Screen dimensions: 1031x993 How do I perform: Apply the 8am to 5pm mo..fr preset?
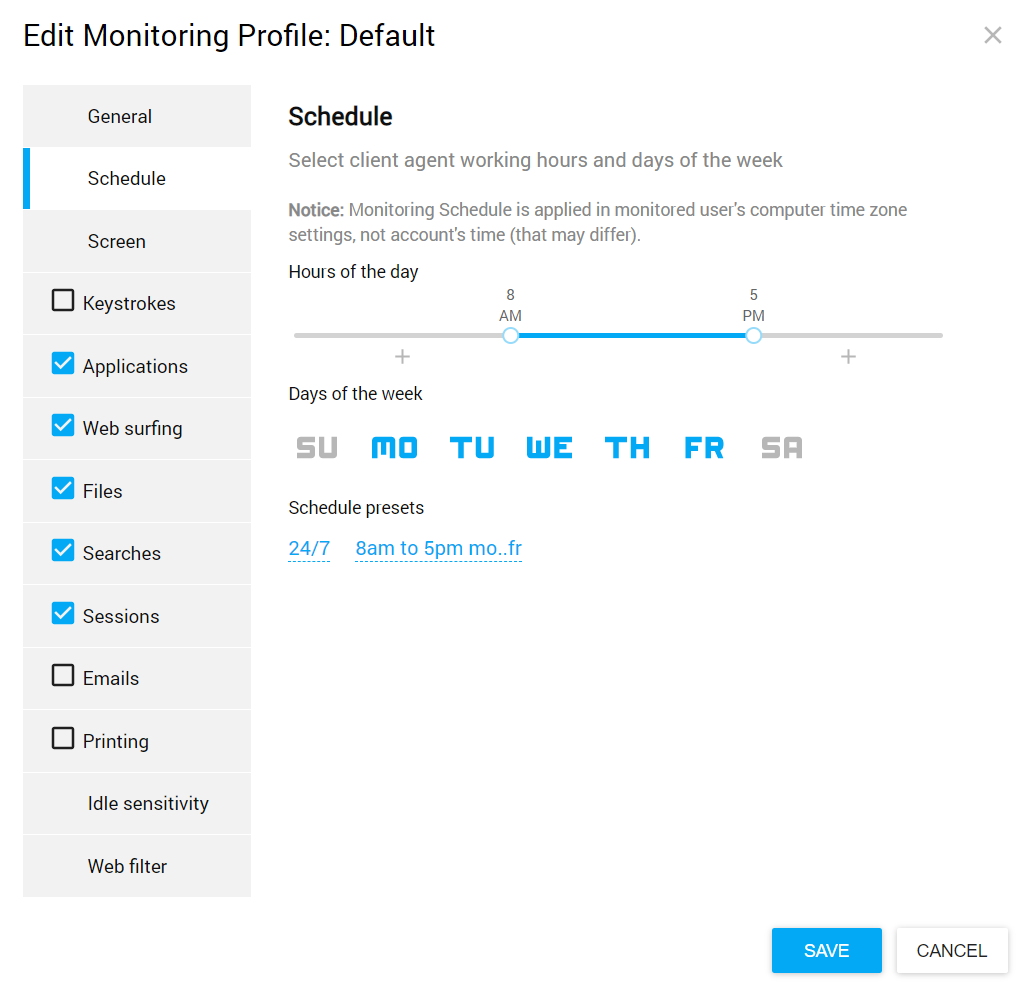point(438,549)
